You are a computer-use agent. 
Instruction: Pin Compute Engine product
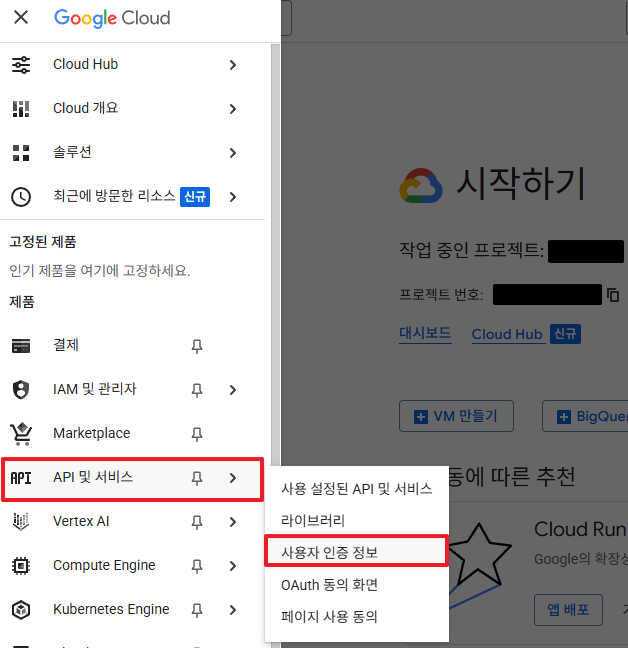coord(197,566)
